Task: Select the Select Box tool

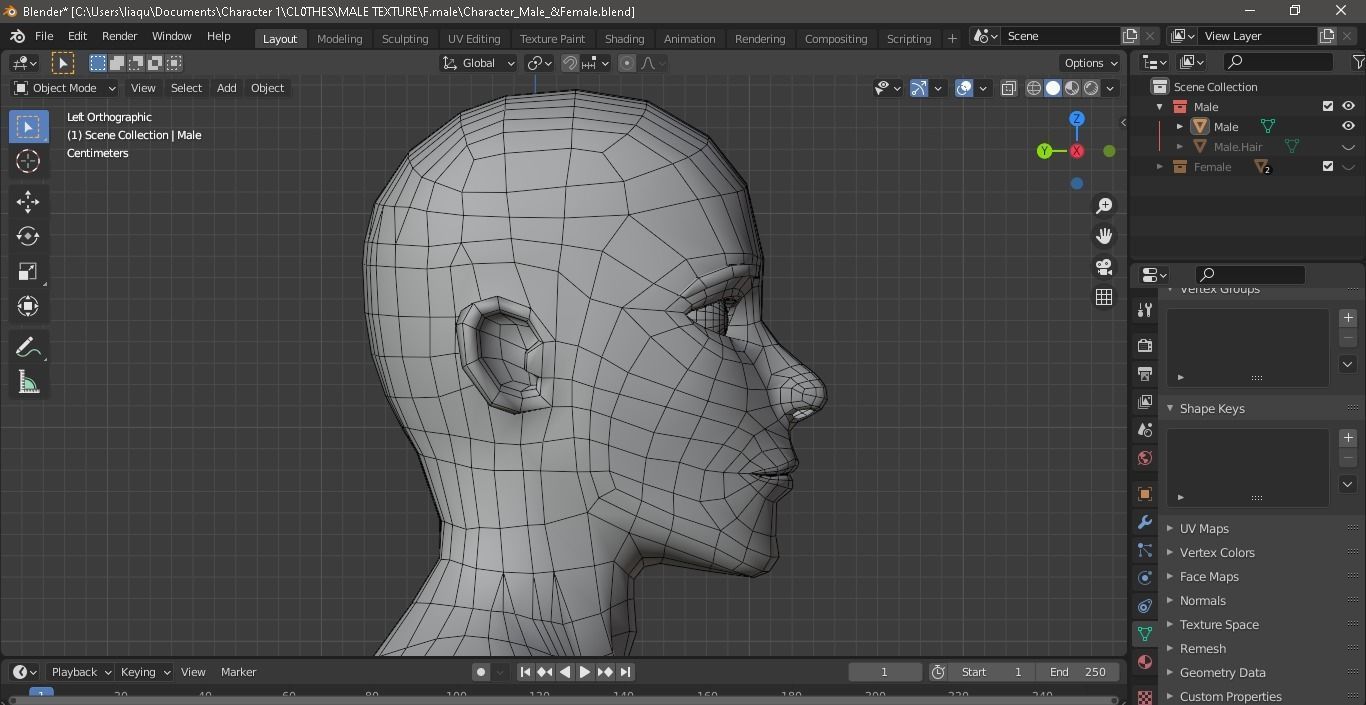Action: pyautogui.click(x=28, y=127)
